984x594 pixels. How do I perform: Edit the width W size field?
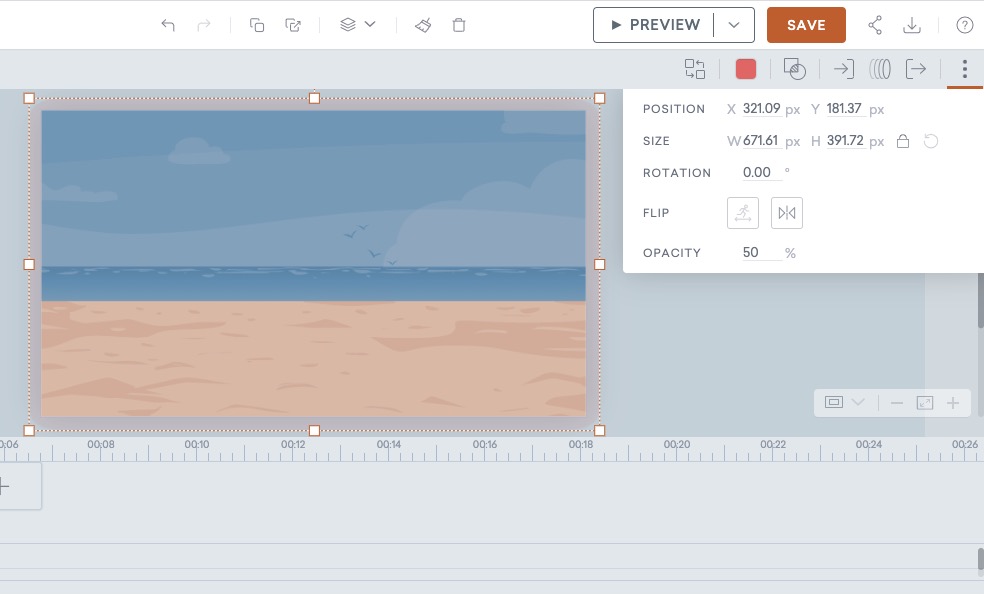(762, 141)
